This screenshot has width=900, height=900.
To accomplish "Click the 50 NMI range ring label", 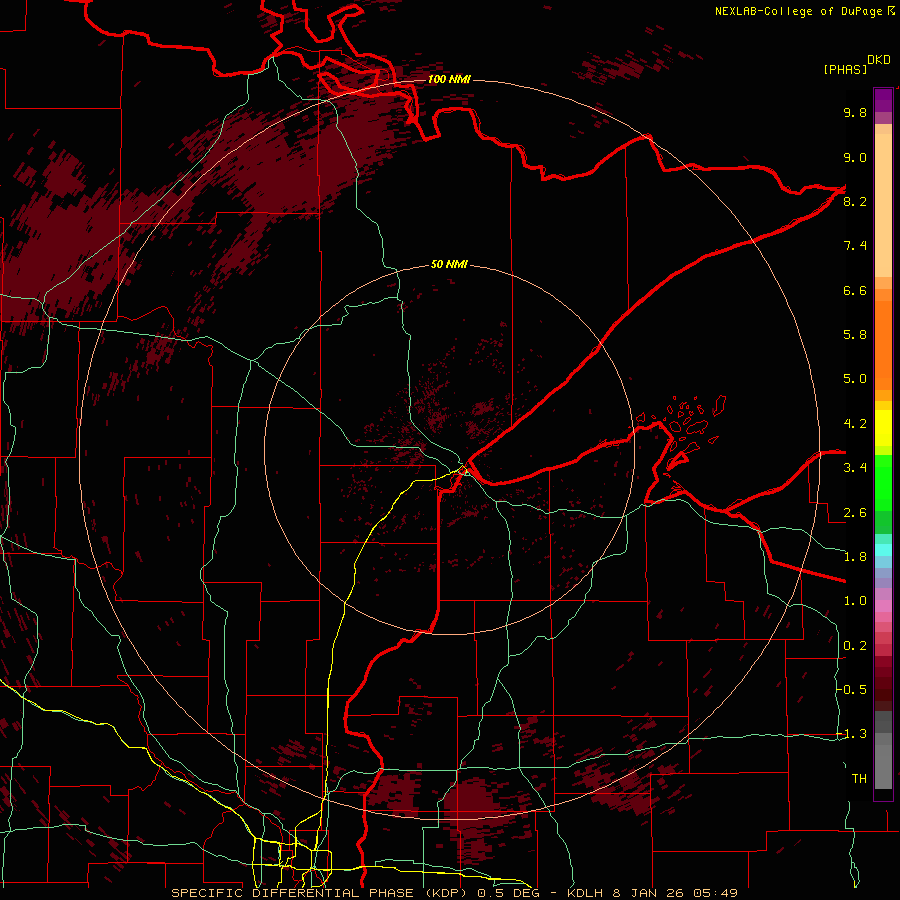I will tap(449, 265).
